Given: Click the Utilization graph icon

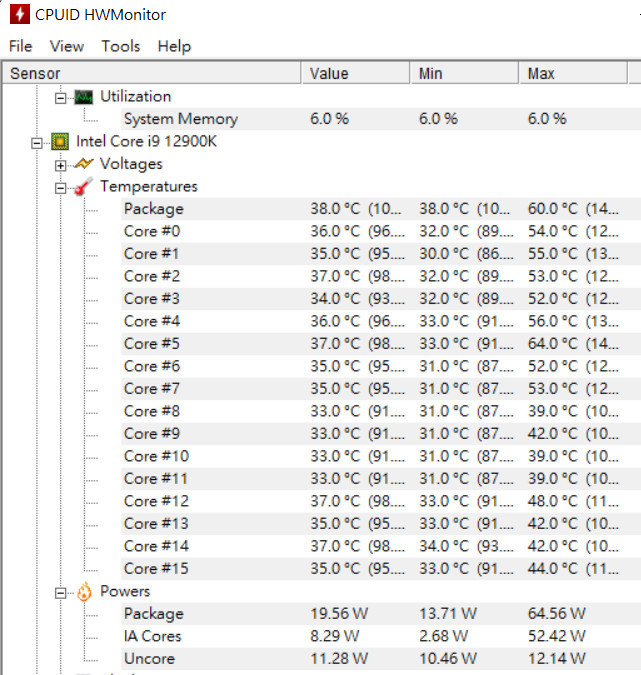Looking at the screenshot, I should coord(84,97).
